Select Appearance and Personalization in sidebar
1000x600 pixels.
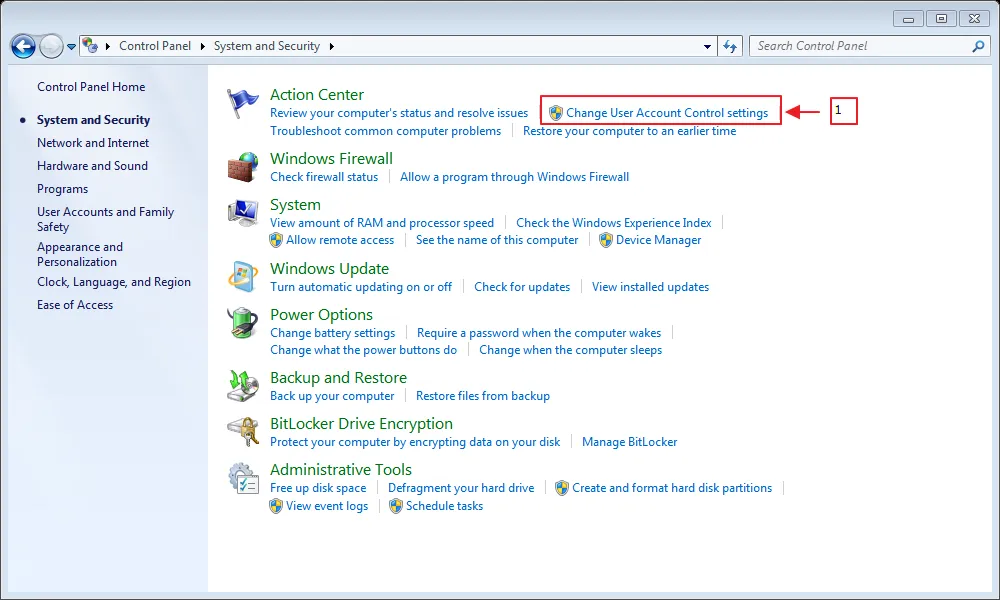click(80, 254)
